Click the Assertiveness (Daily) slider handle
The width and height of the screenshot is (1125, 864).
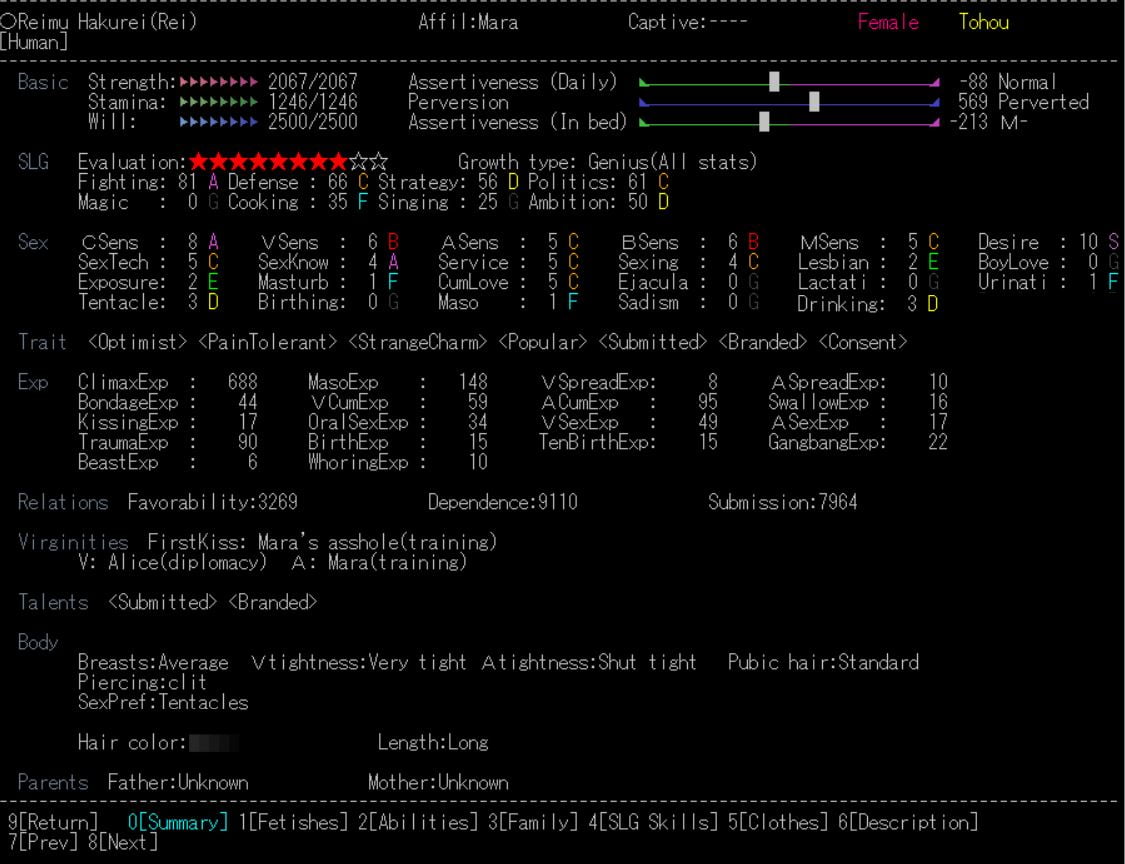tap(774, 82)
